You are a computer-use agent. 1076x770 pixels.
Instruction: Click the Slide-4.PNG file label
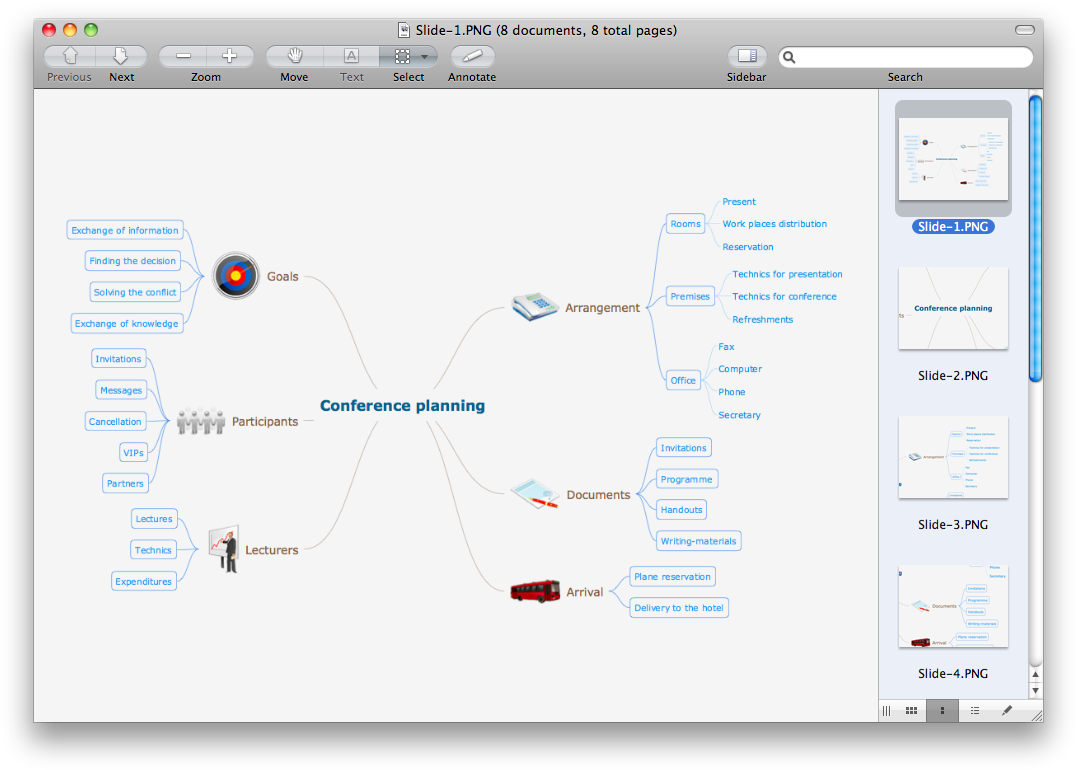coord(953,674)
